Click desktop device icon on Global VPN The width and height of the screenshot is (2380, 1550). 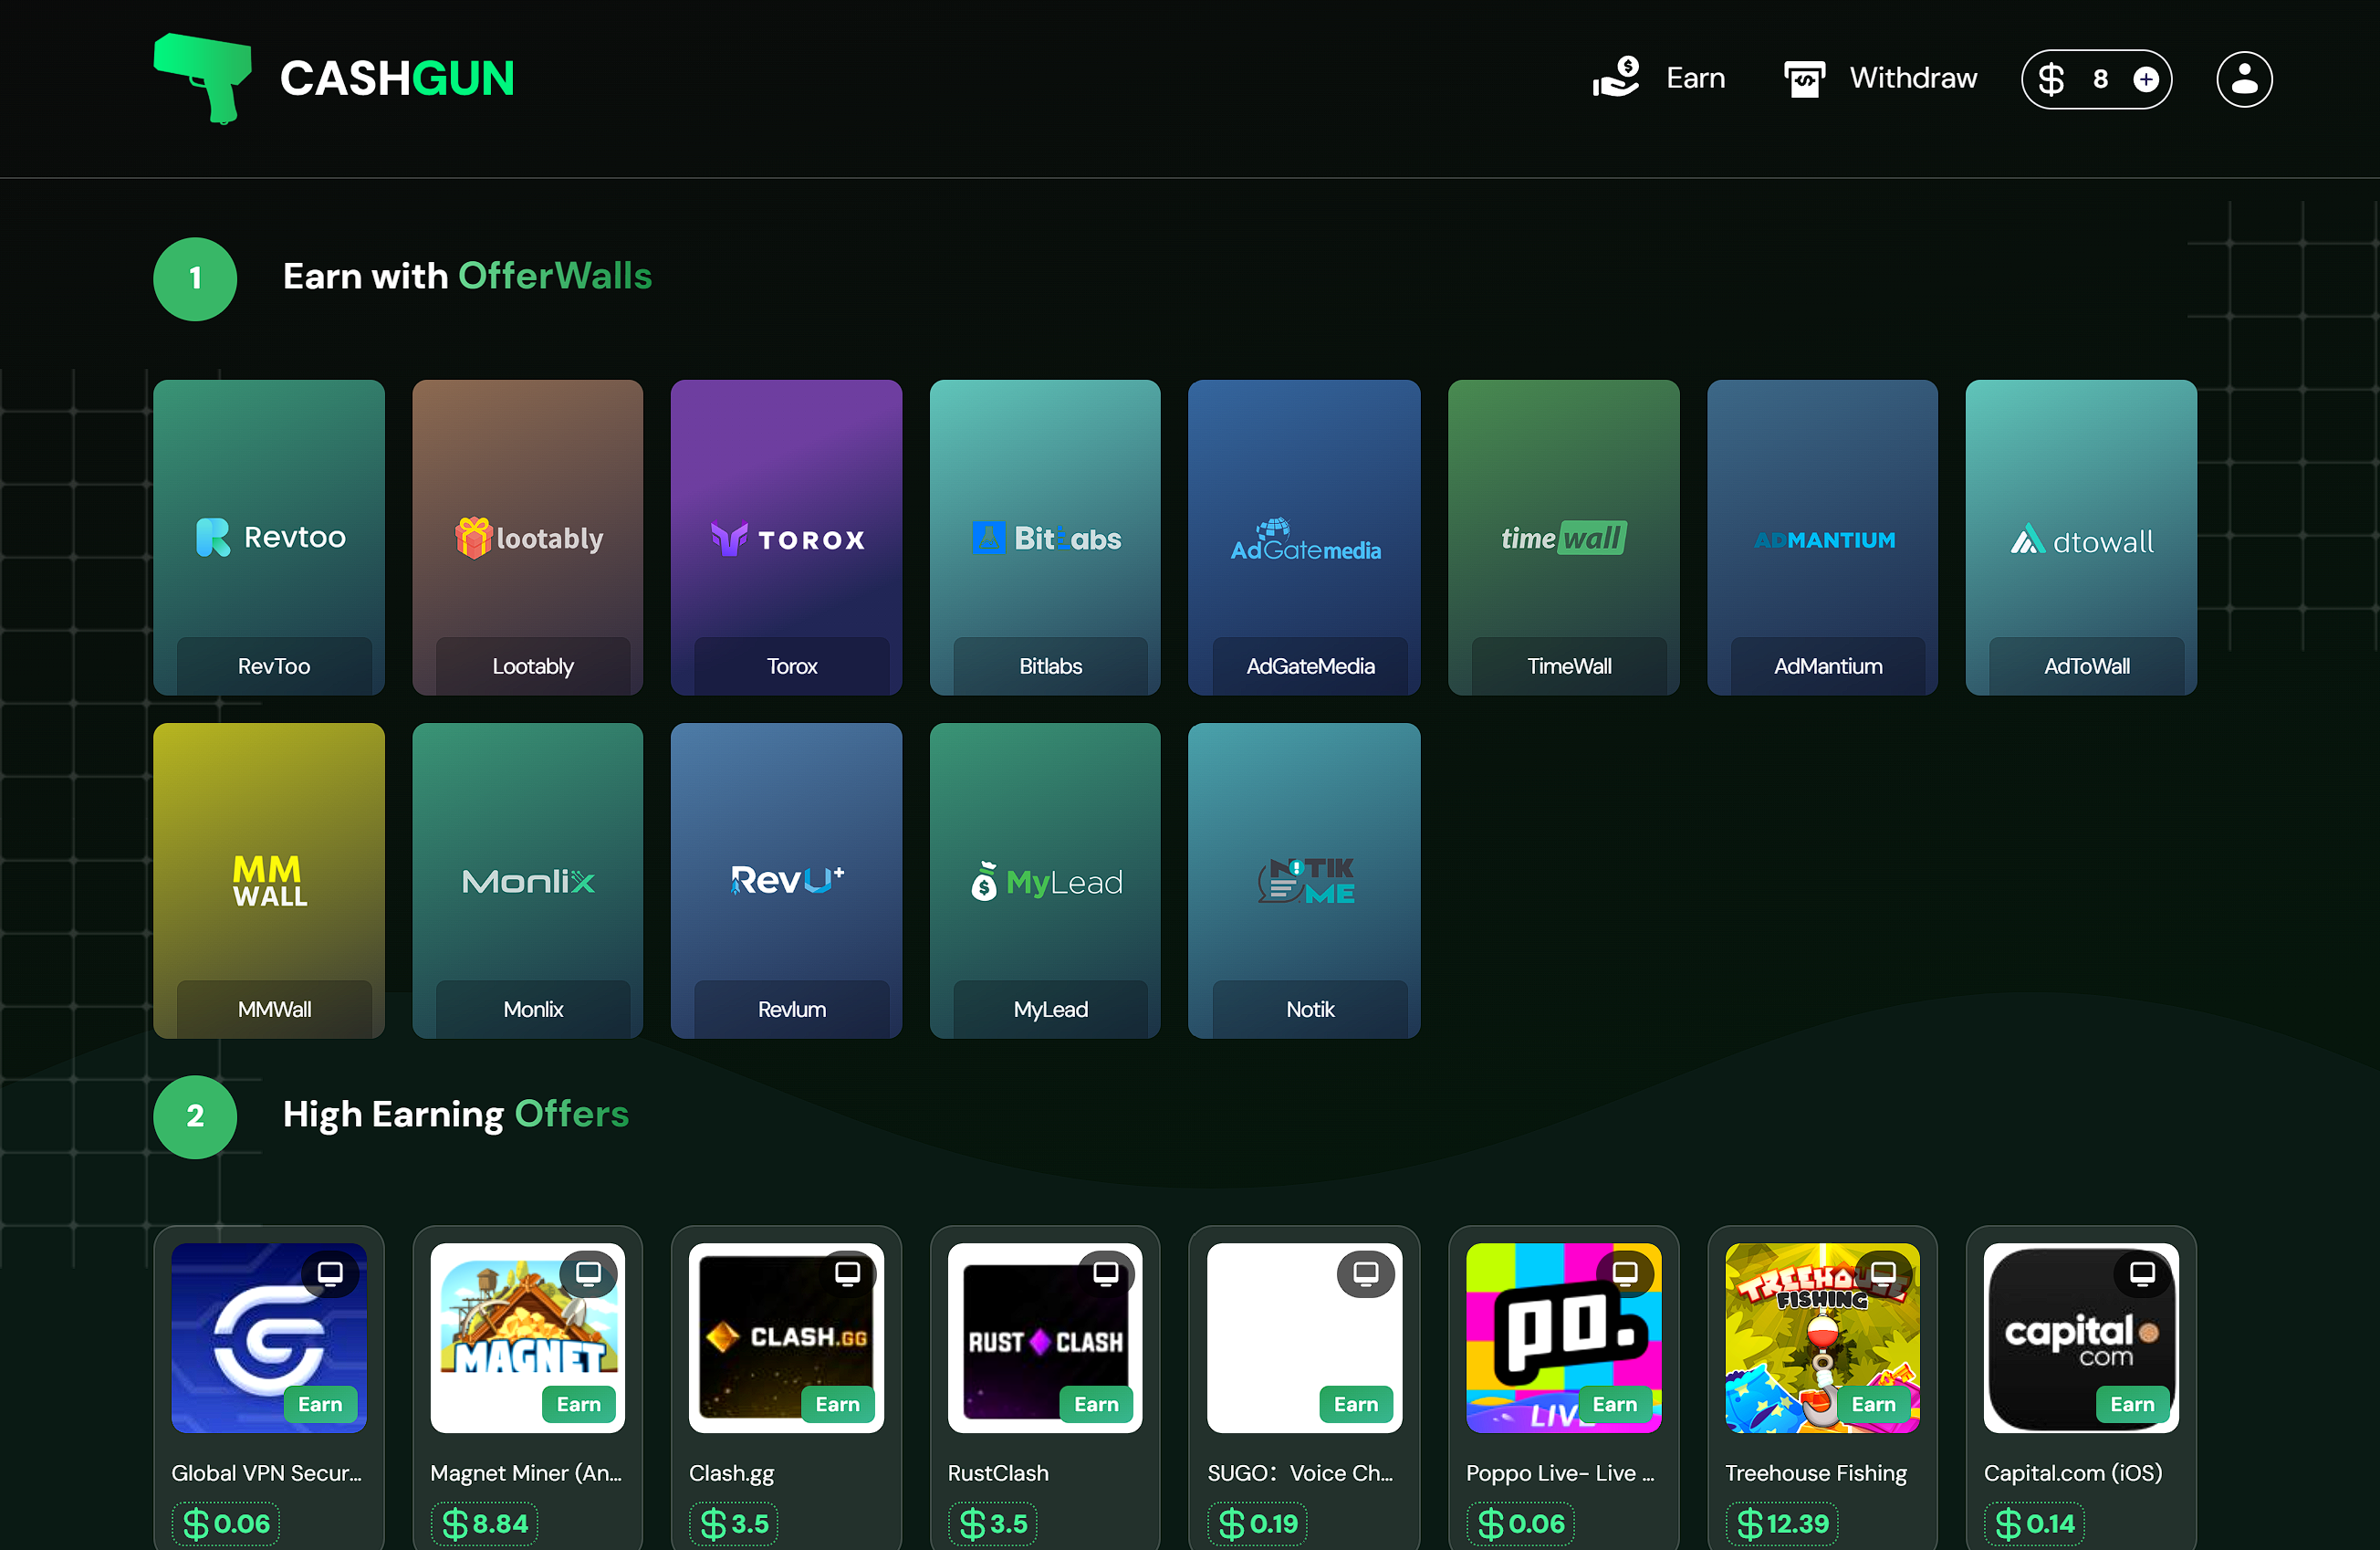click(330, 1273)
